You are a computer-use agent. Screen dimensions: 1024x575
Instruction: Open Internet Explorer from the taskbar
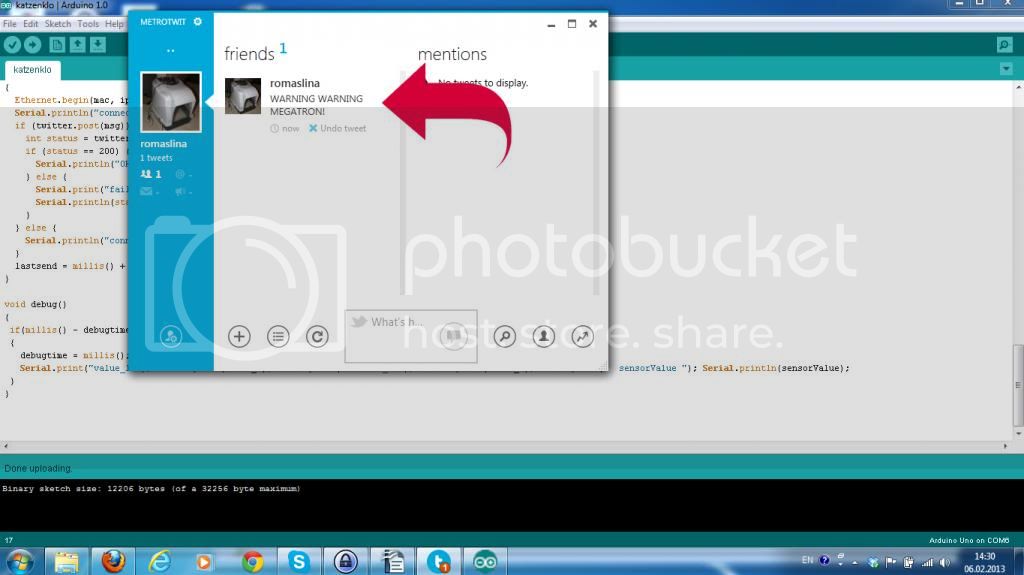click(x=159, y=561)
